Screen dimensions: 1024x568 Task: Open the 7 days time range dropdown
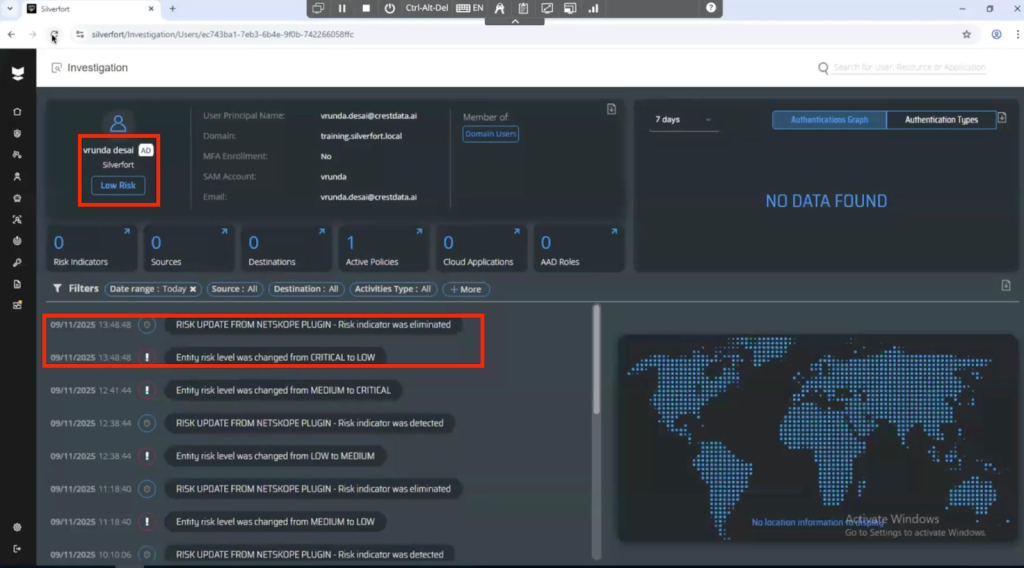684,119
